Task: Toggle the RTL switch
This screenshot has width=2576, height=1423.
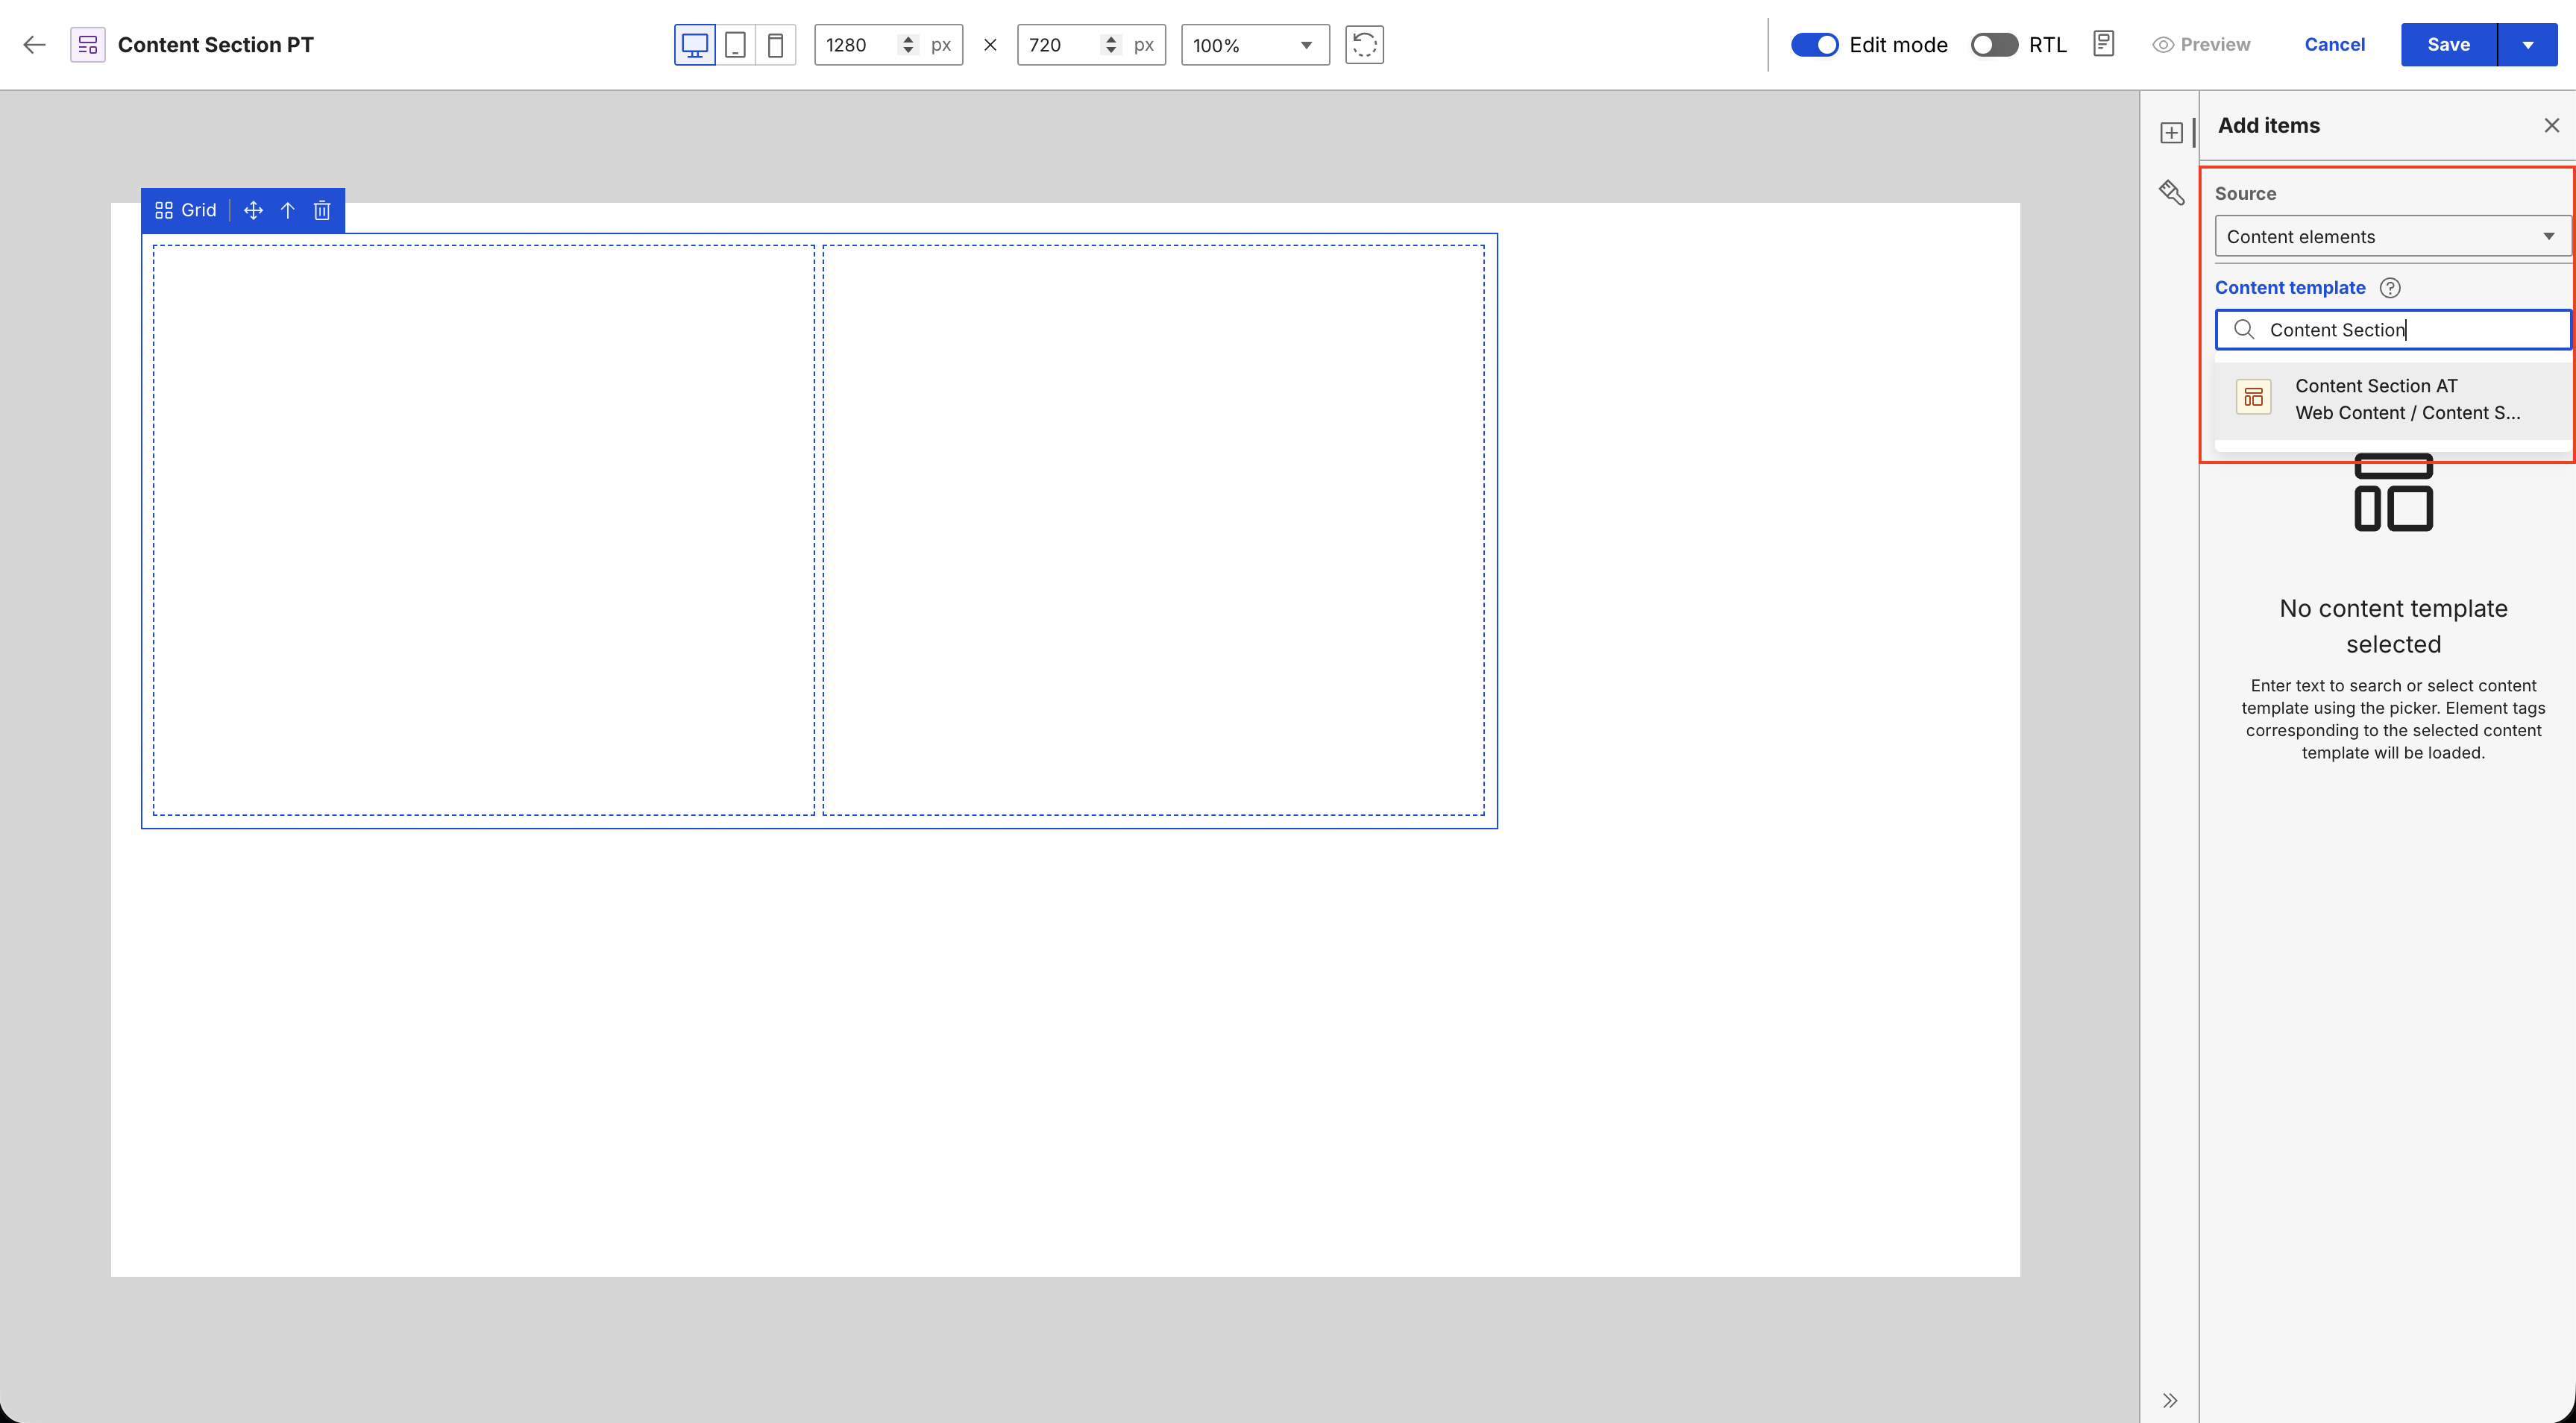Action: coord(1994,45)
